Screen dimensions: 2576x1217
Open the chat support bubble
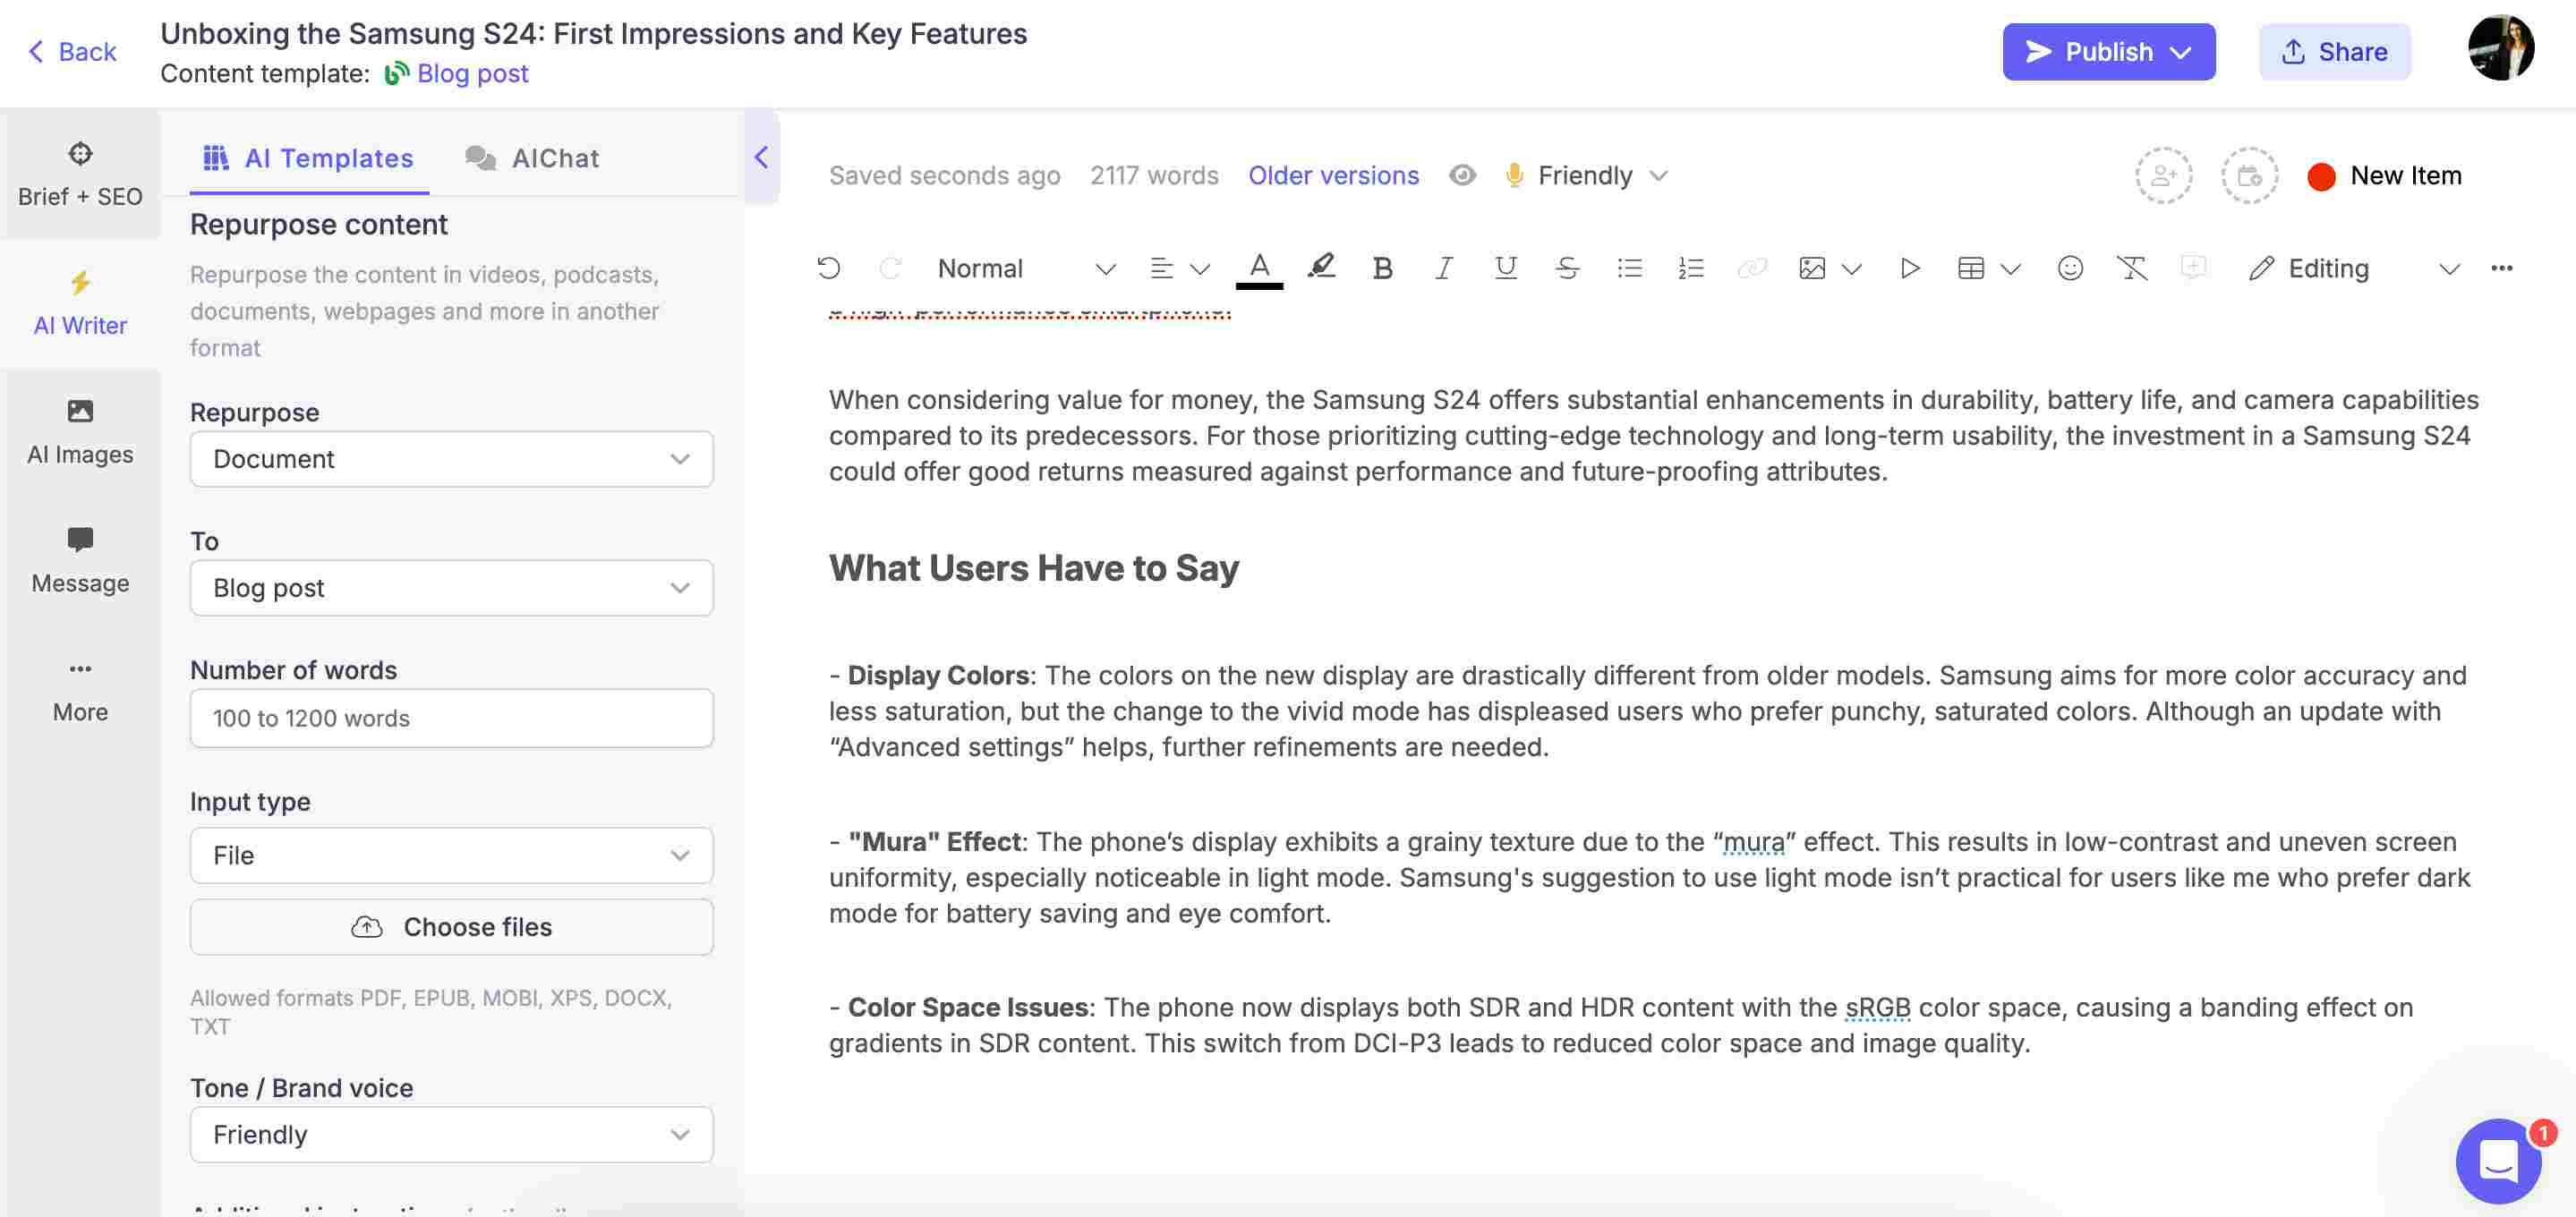point(2498,1161)
